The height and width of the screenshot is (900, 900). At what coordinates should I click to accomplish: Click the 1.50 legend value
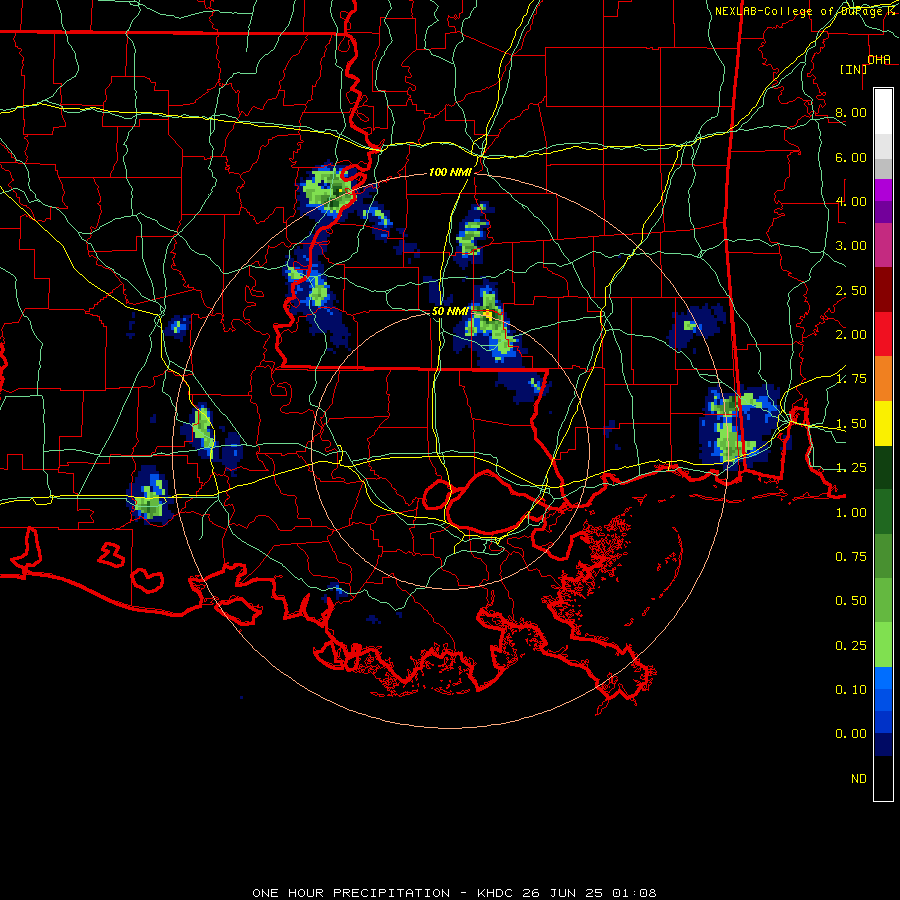point(851,424)
